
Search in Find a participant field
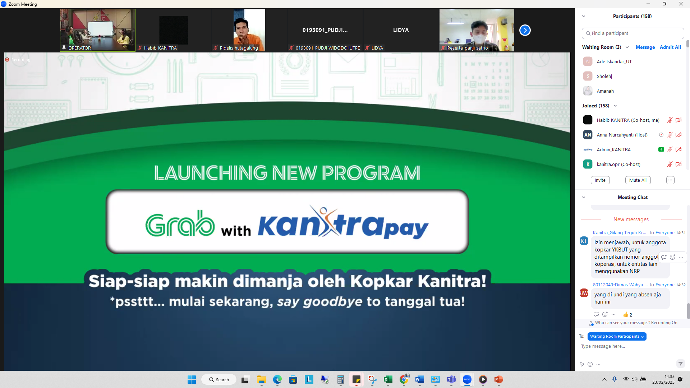point(632,33)
